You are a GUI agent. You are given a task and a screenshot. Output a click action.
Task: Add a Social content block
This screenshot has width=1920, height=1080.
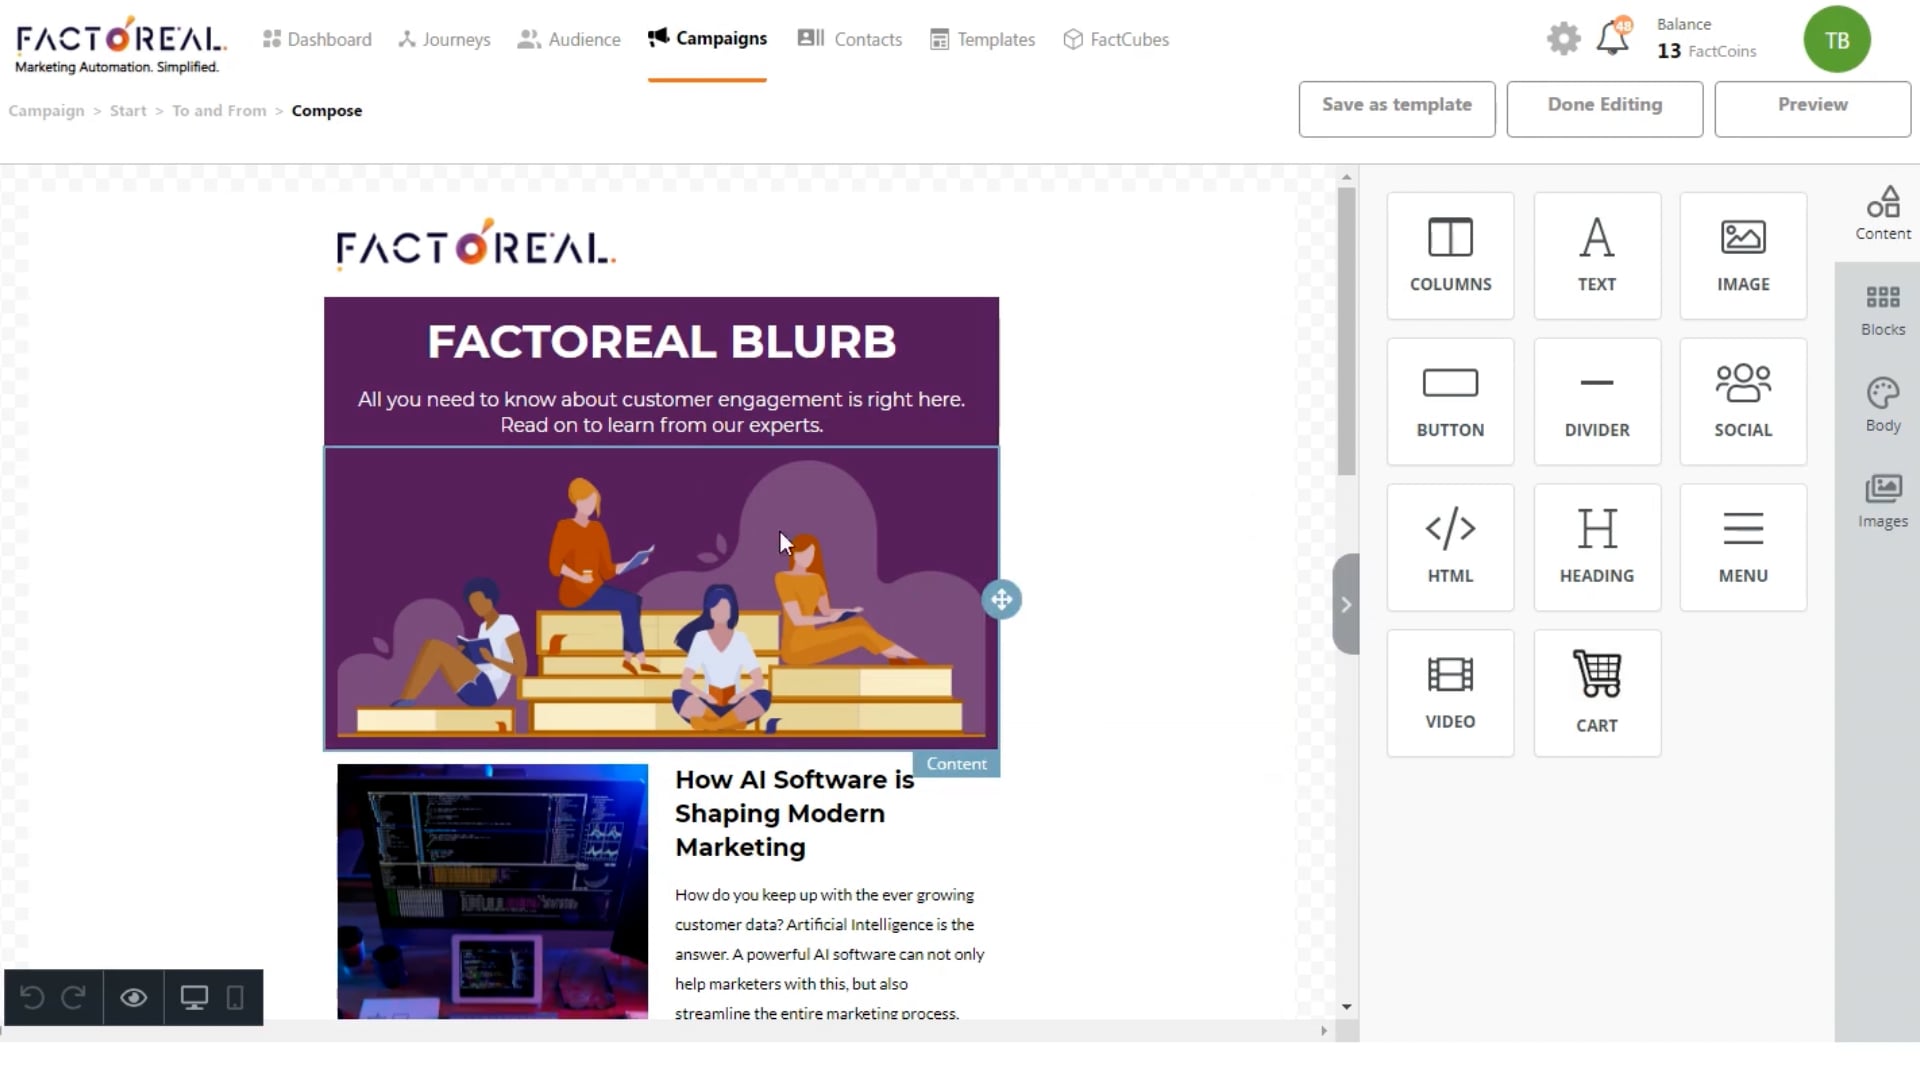[1743, 402]
